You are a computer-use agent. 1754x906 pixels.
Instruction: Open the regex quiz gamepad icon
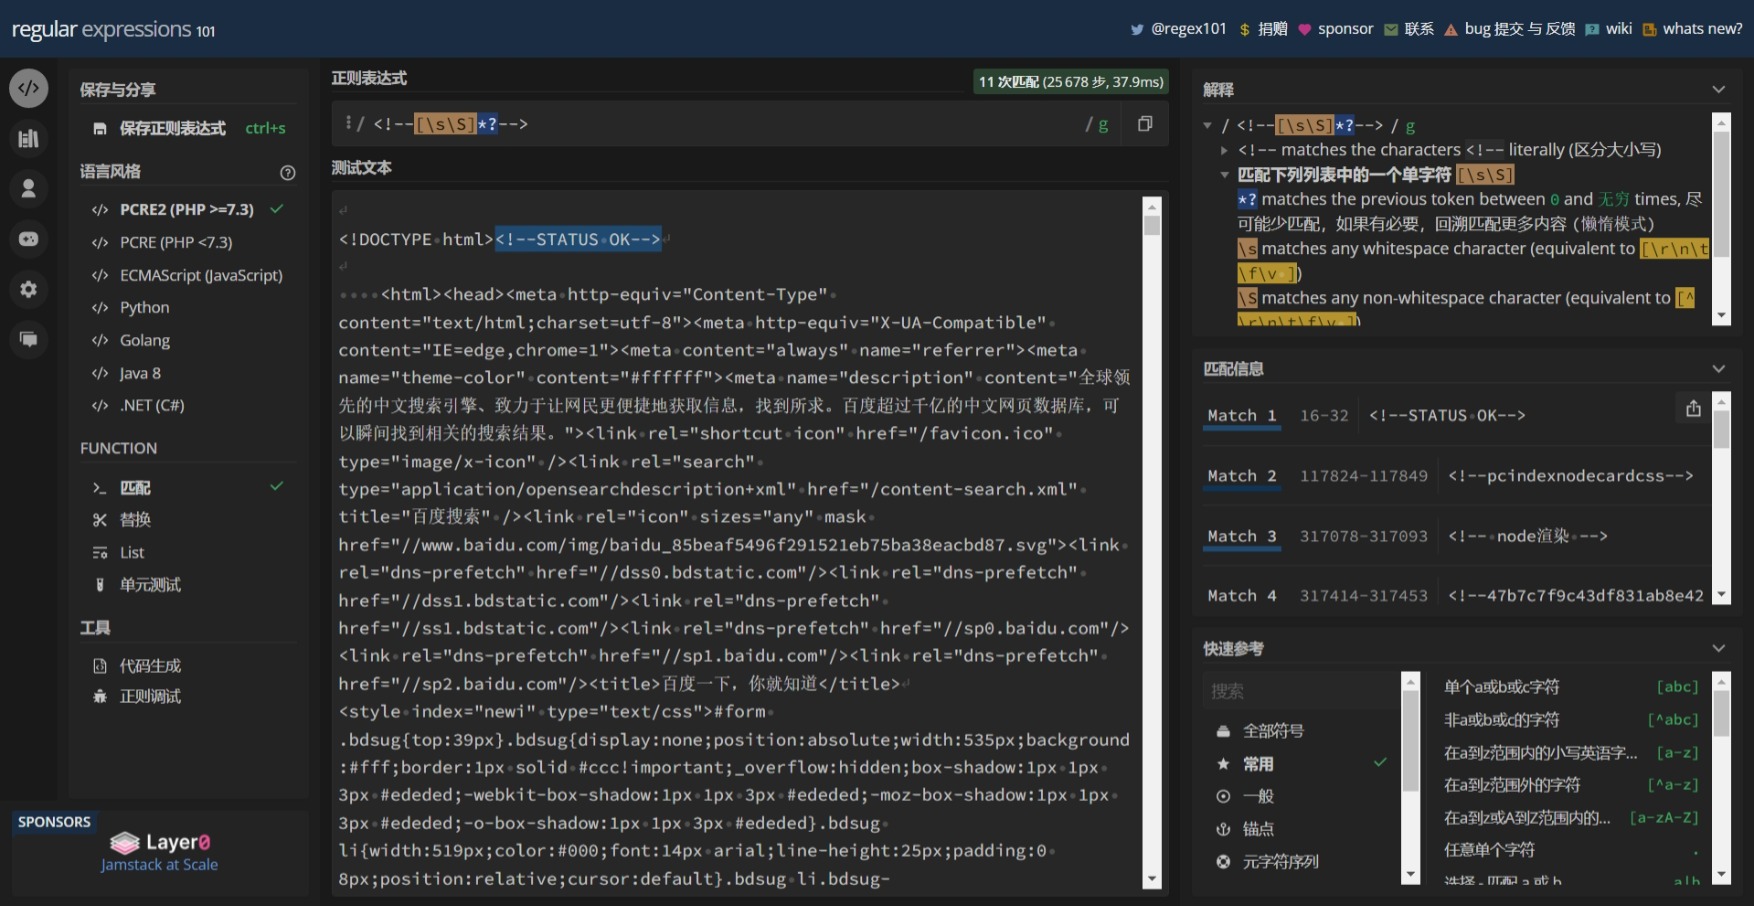(x=29, y=239)
